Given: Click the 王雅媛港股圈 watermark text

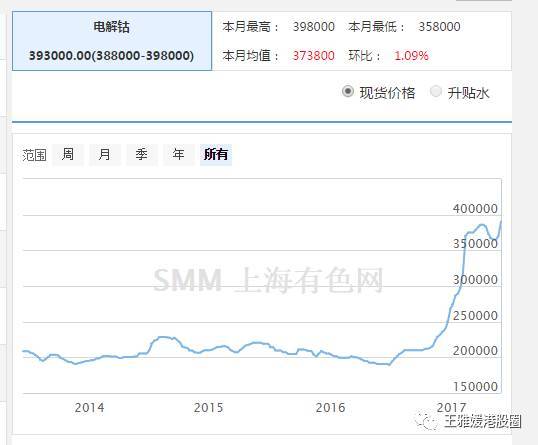Looking at the screenshot, I should click(483, 421).
